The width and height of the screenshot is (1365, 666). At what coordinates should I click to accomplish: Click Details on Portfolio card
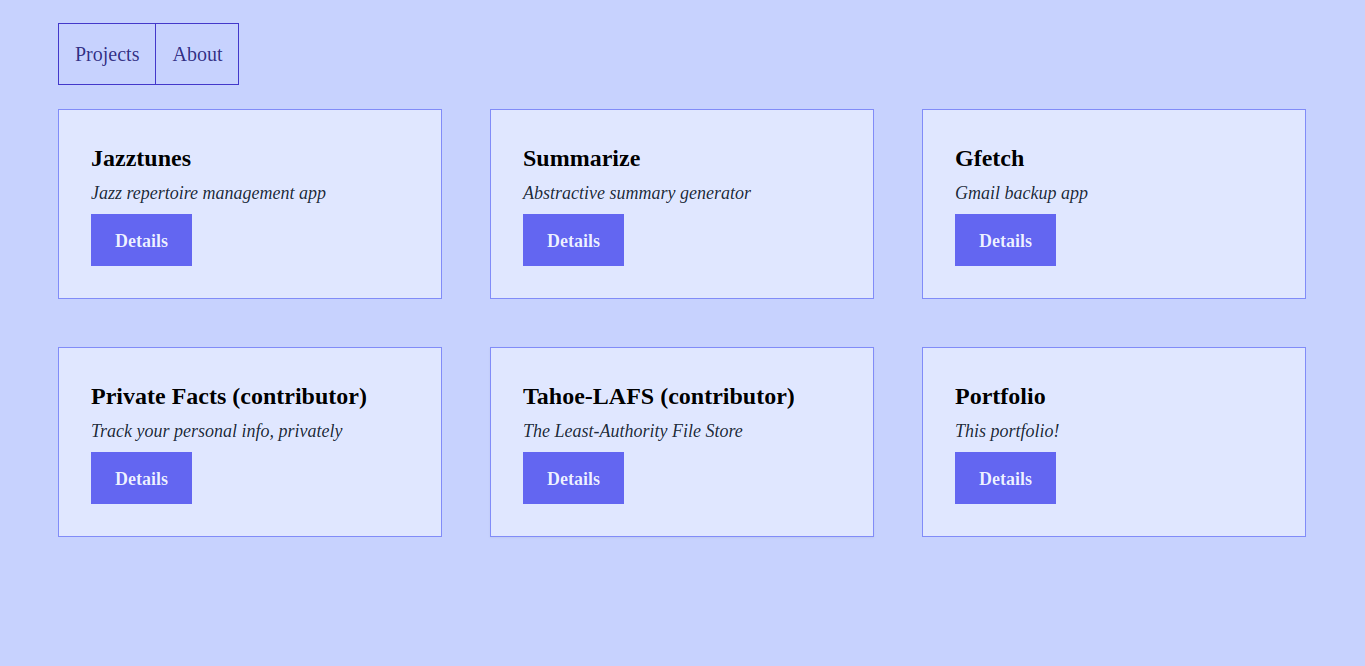[1005, 478]
